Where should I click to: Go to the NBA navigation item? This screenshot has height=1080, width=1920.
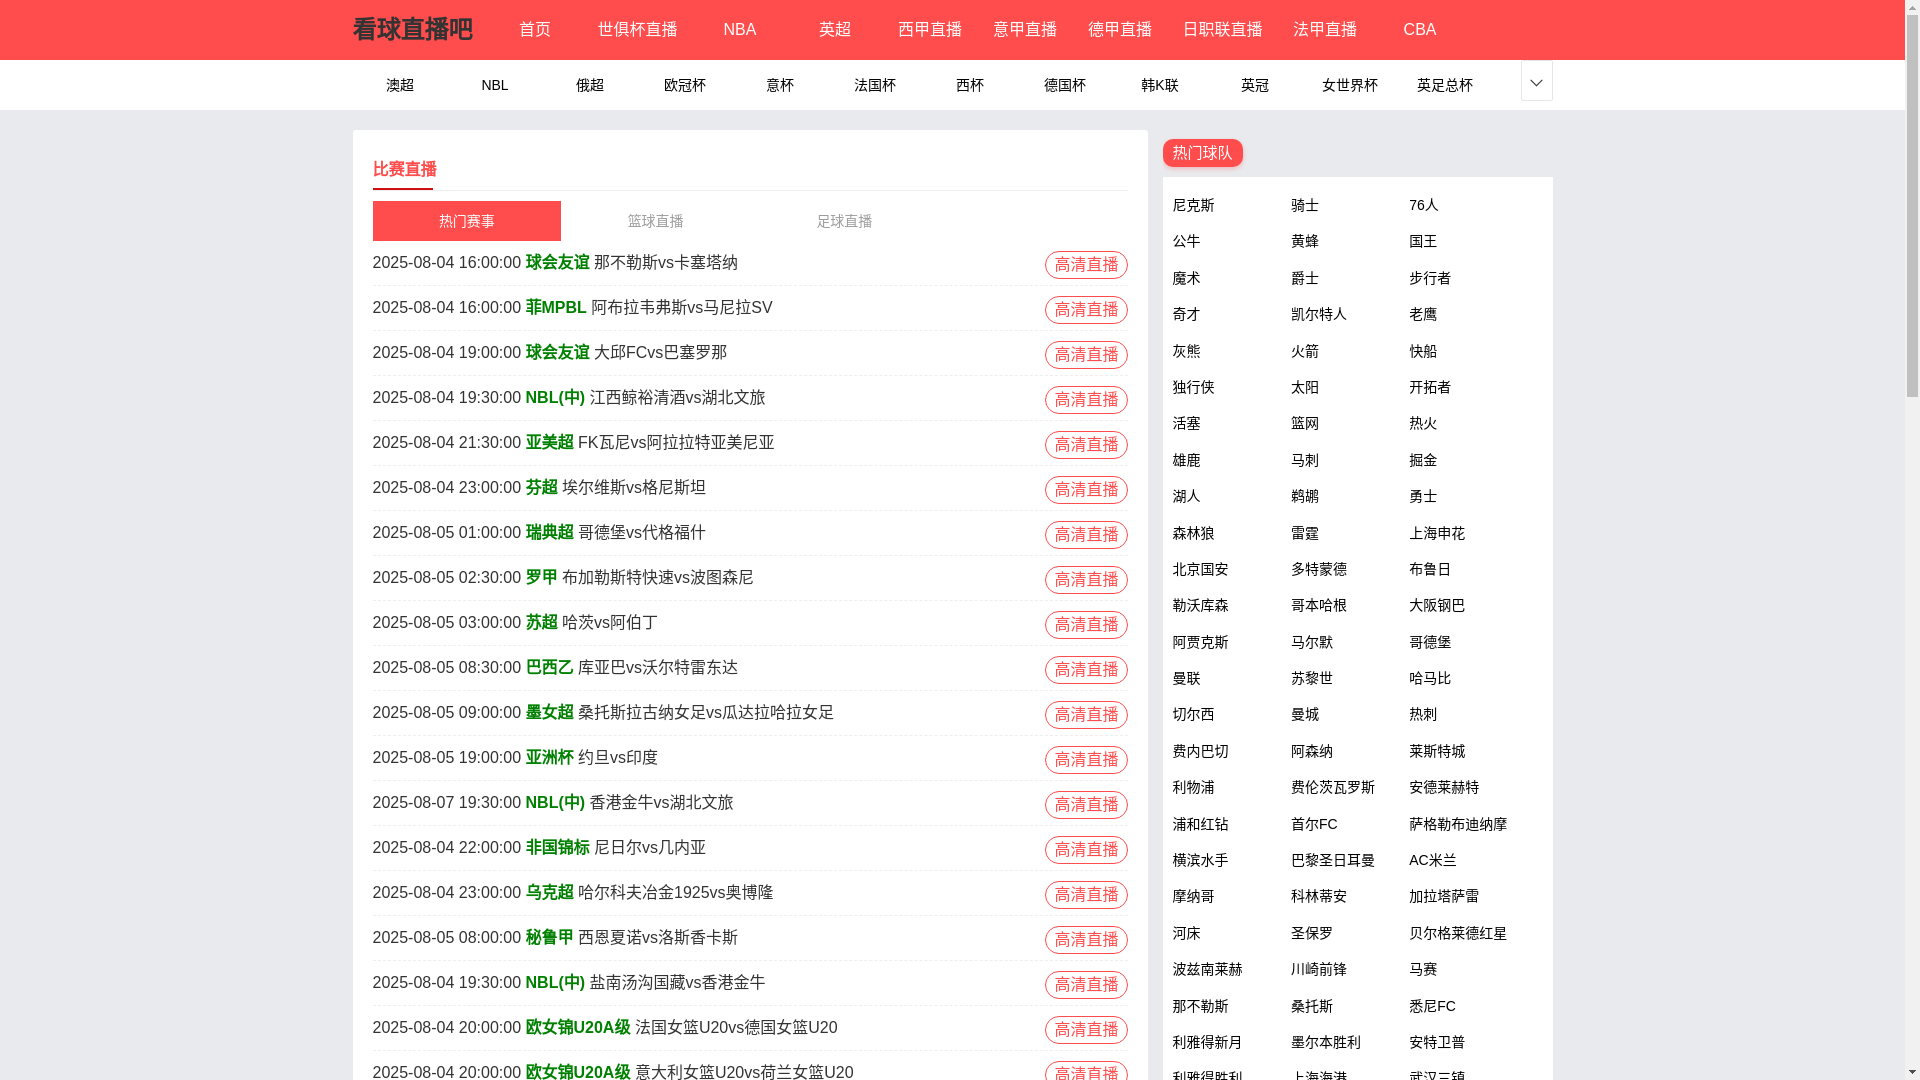740,30
